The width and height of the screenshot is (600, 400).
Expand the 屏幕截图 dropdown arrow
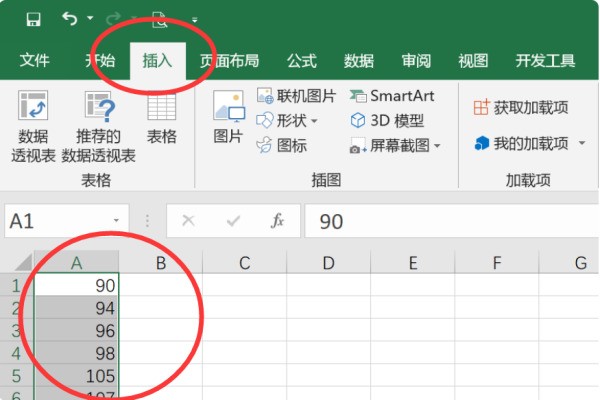coord(437,146)
